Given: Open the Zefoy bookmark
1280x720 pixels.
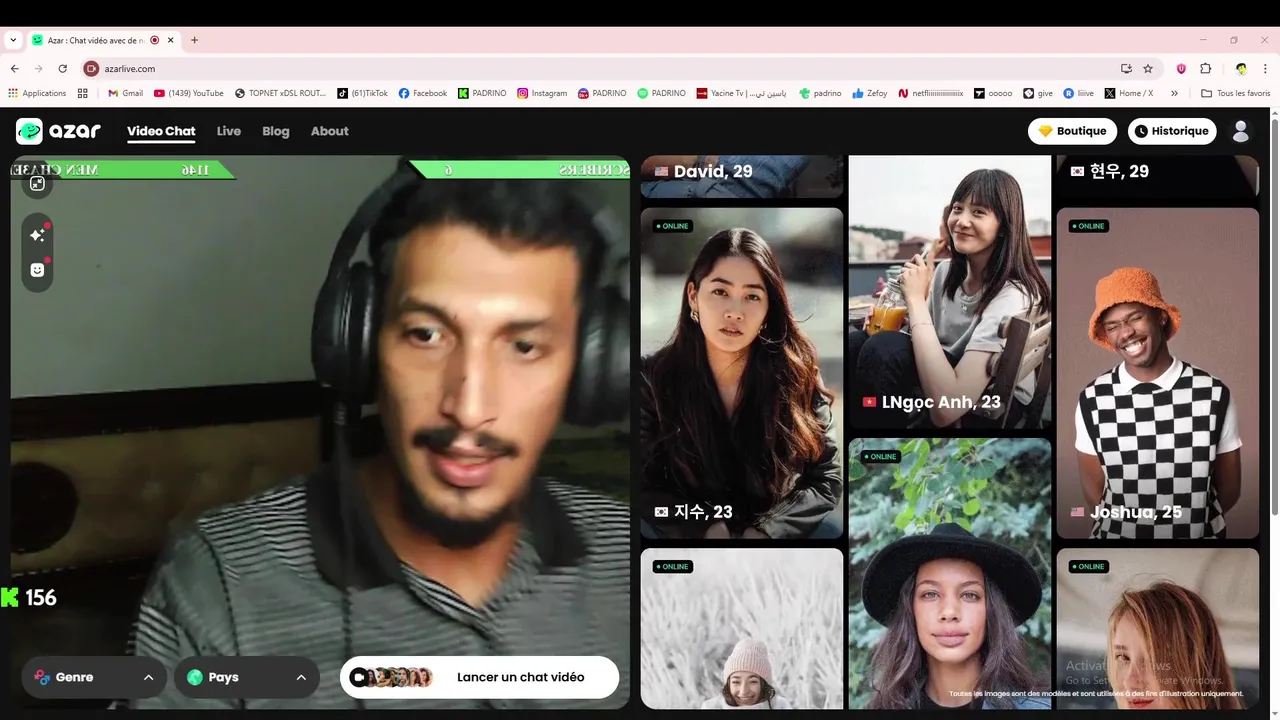Looking at the screenshot, I should click(x=869, y=93).
